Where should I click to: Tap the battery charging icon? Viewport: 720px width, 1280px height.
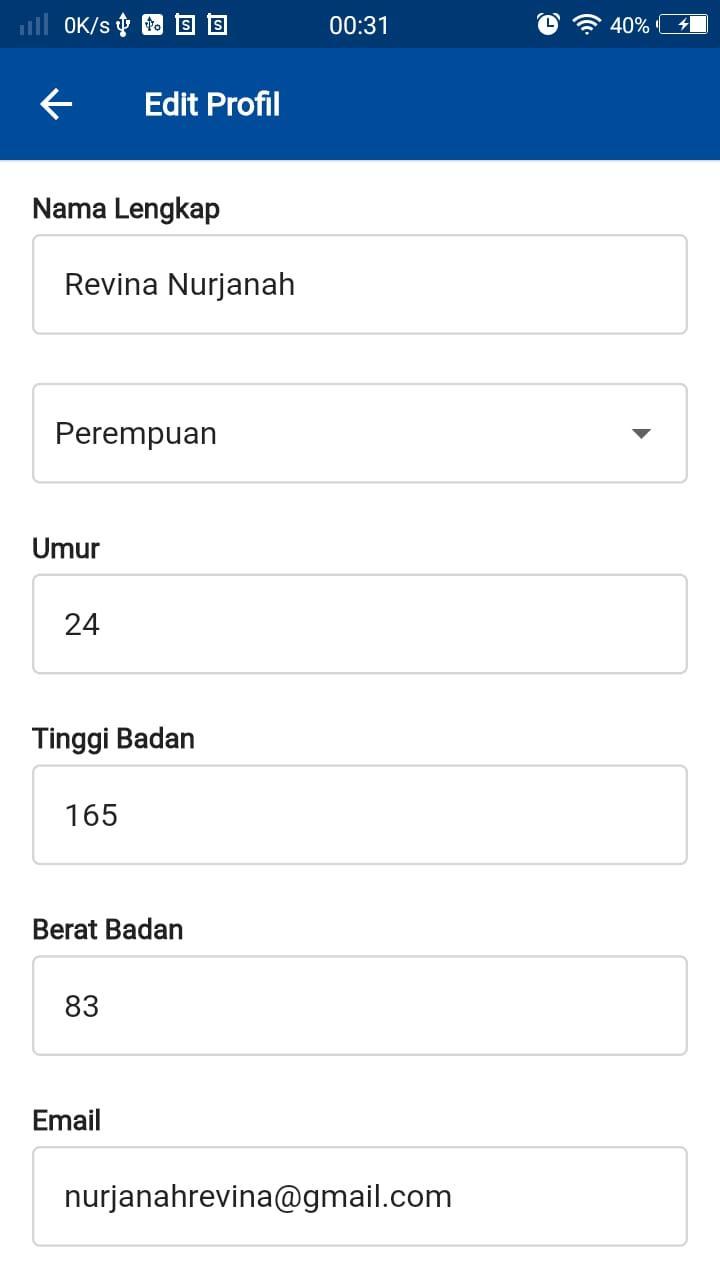tap(683, 25)
